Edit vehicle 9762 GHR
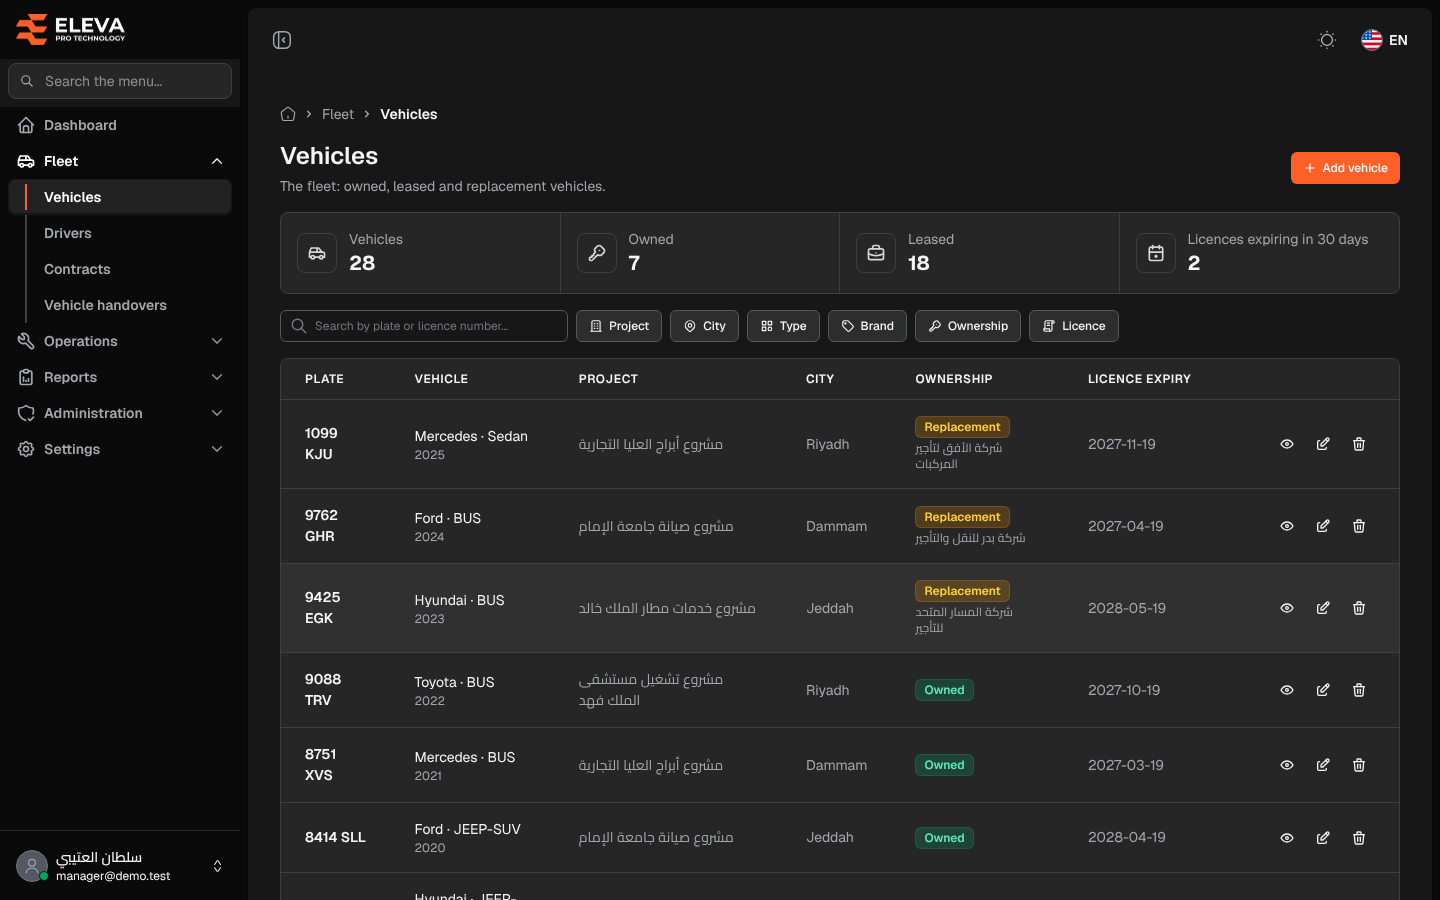 tap(1323, 526)
